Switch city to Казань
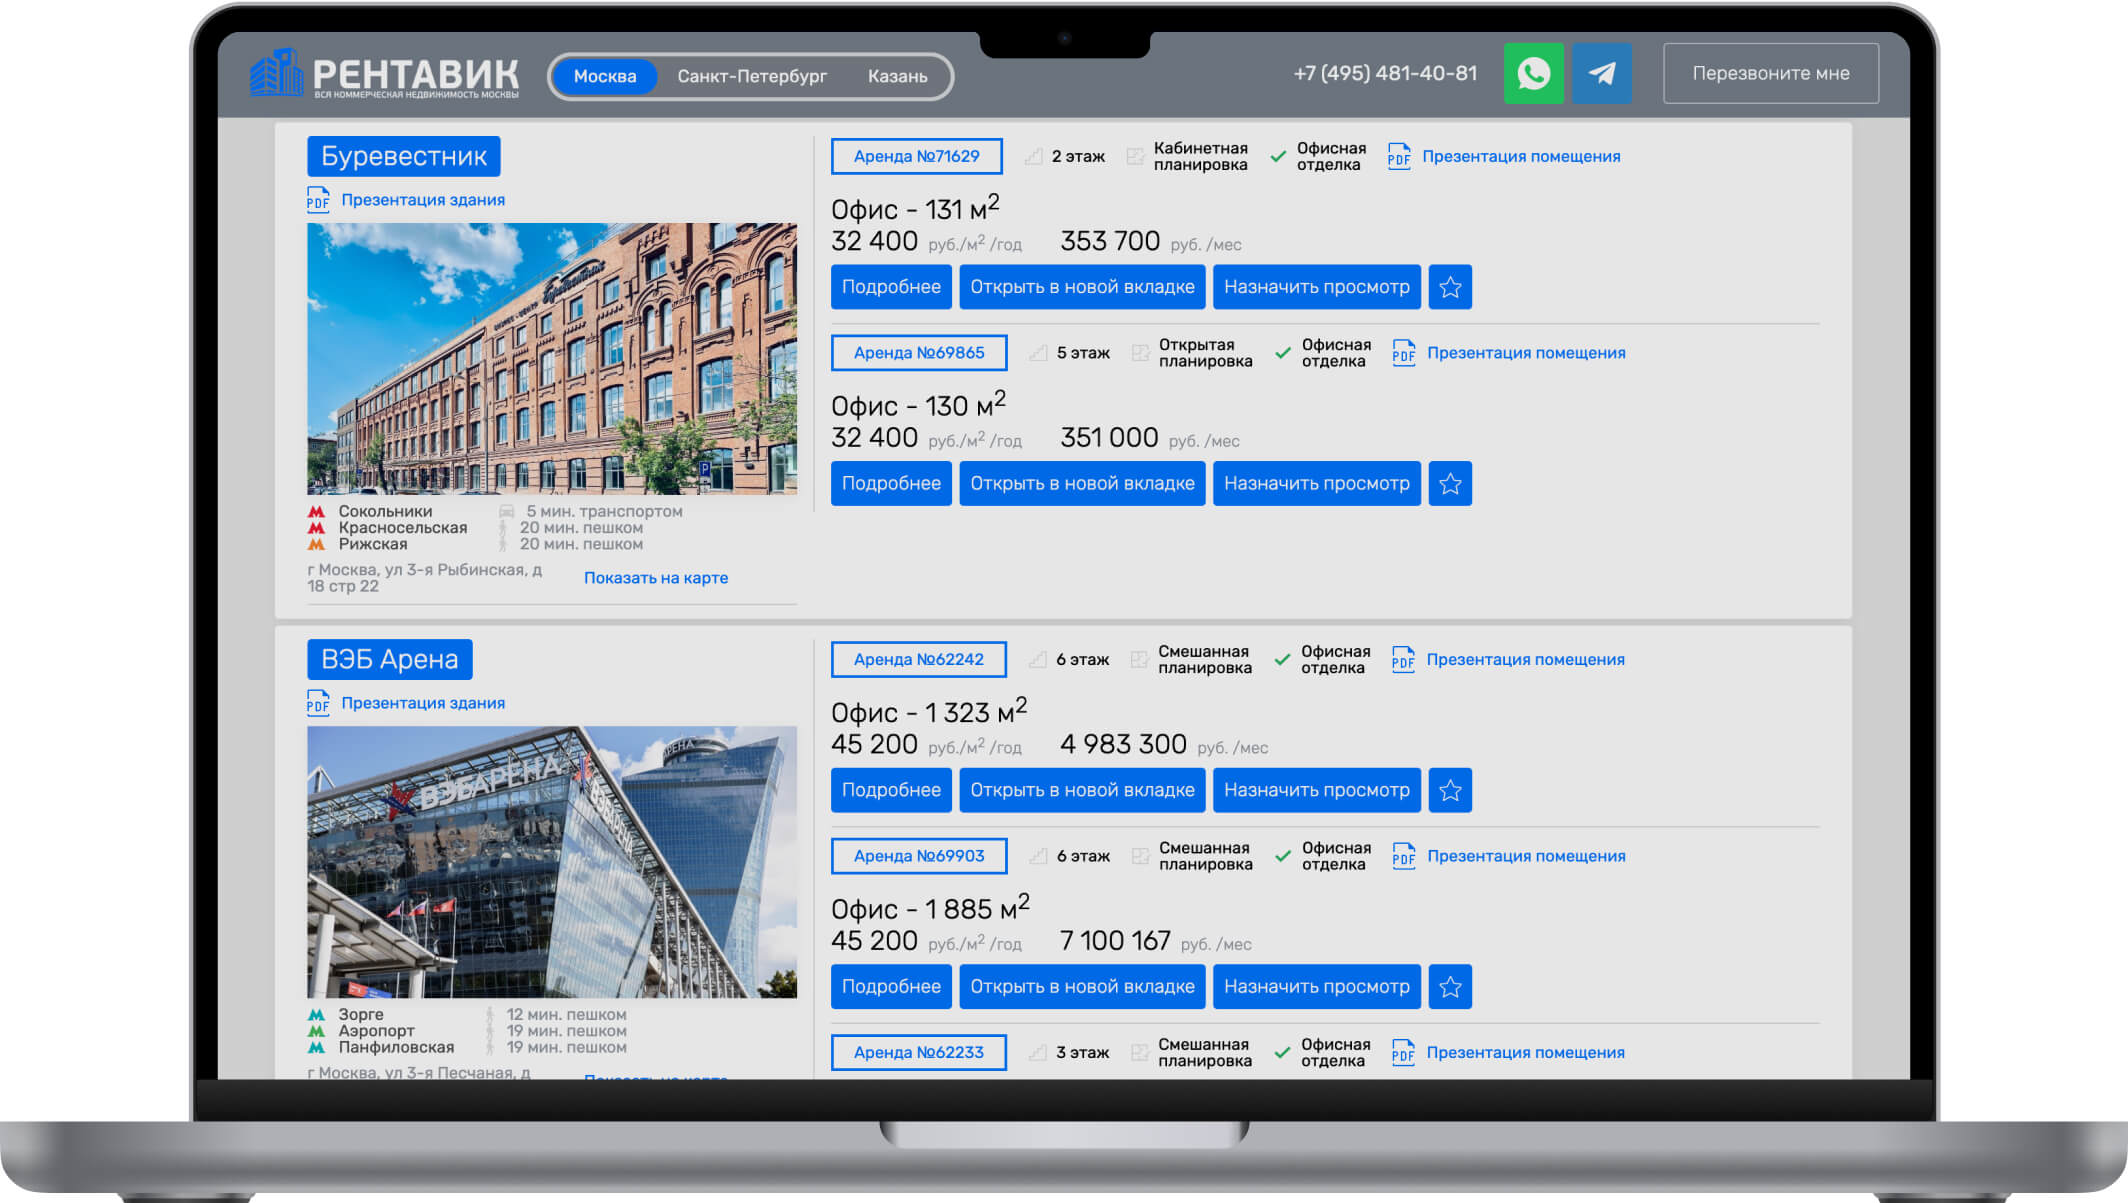 coord(897,76)
